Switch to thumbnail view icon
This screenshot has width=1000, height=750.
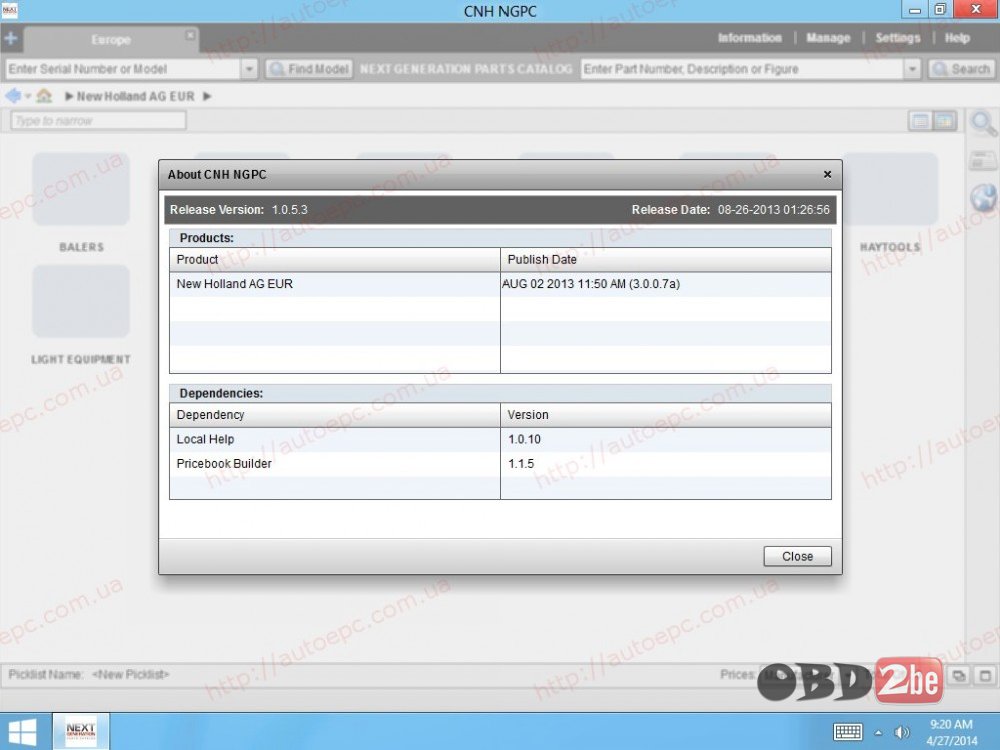945,121
